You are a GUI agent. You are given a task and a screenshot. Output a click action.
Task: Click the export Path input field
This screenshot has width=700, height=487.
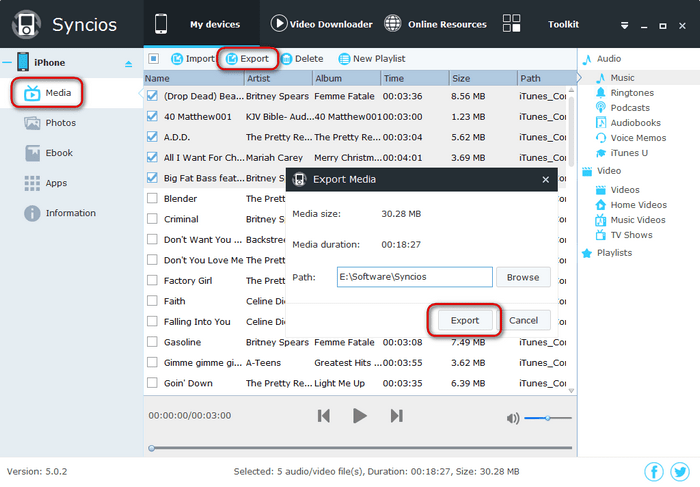[415, 277]
